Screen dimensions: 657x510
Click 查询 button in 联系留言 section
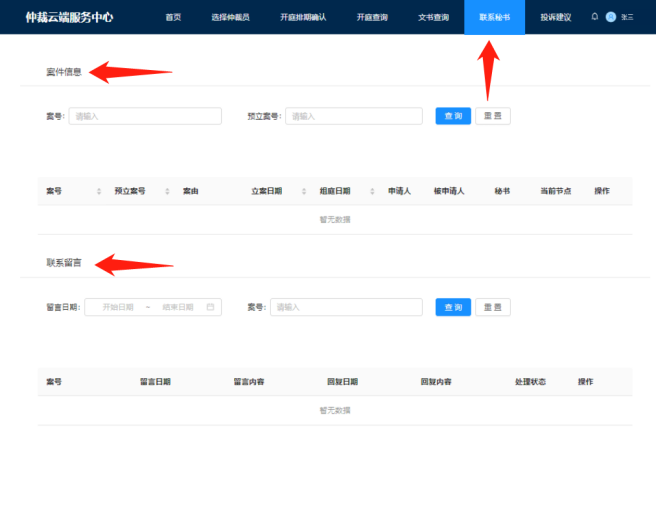[x=453, y=307]
